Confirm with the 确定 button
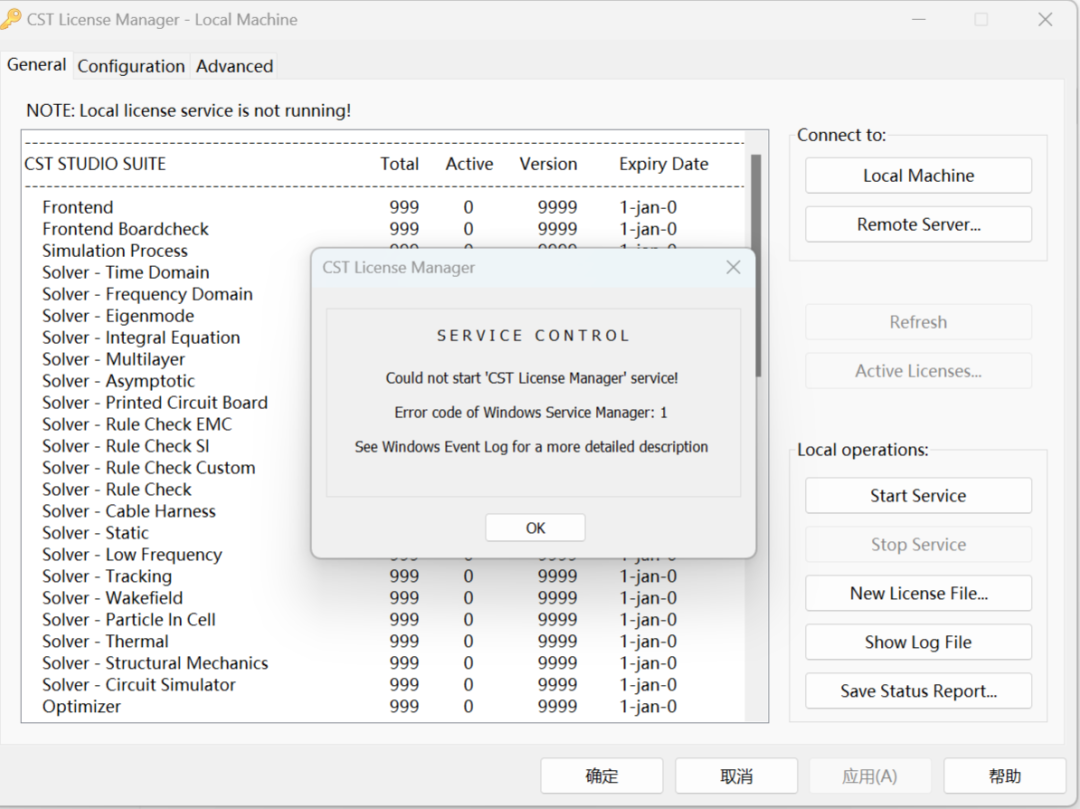Screen dimensions: 1080x809 click(x=602, y=776)
